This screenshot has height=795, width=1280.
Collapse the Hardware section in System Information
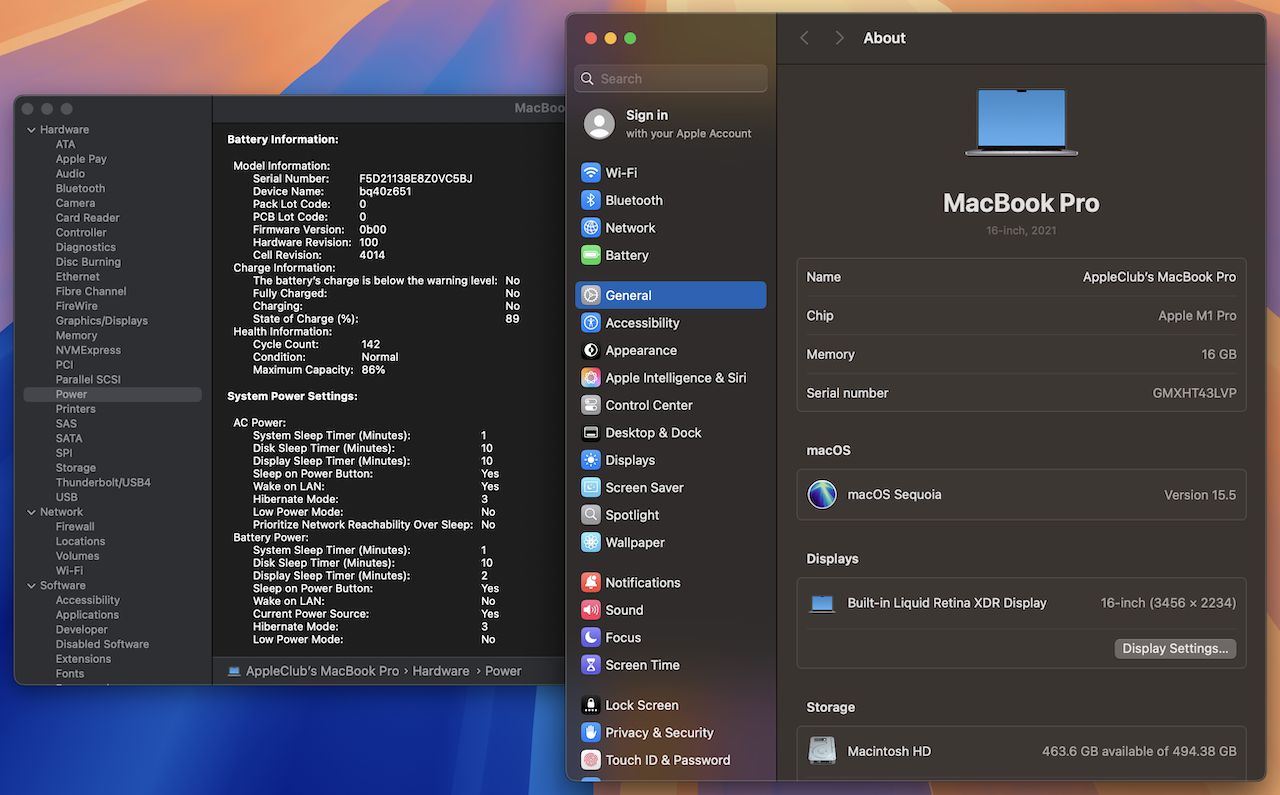tap(31, 130)
